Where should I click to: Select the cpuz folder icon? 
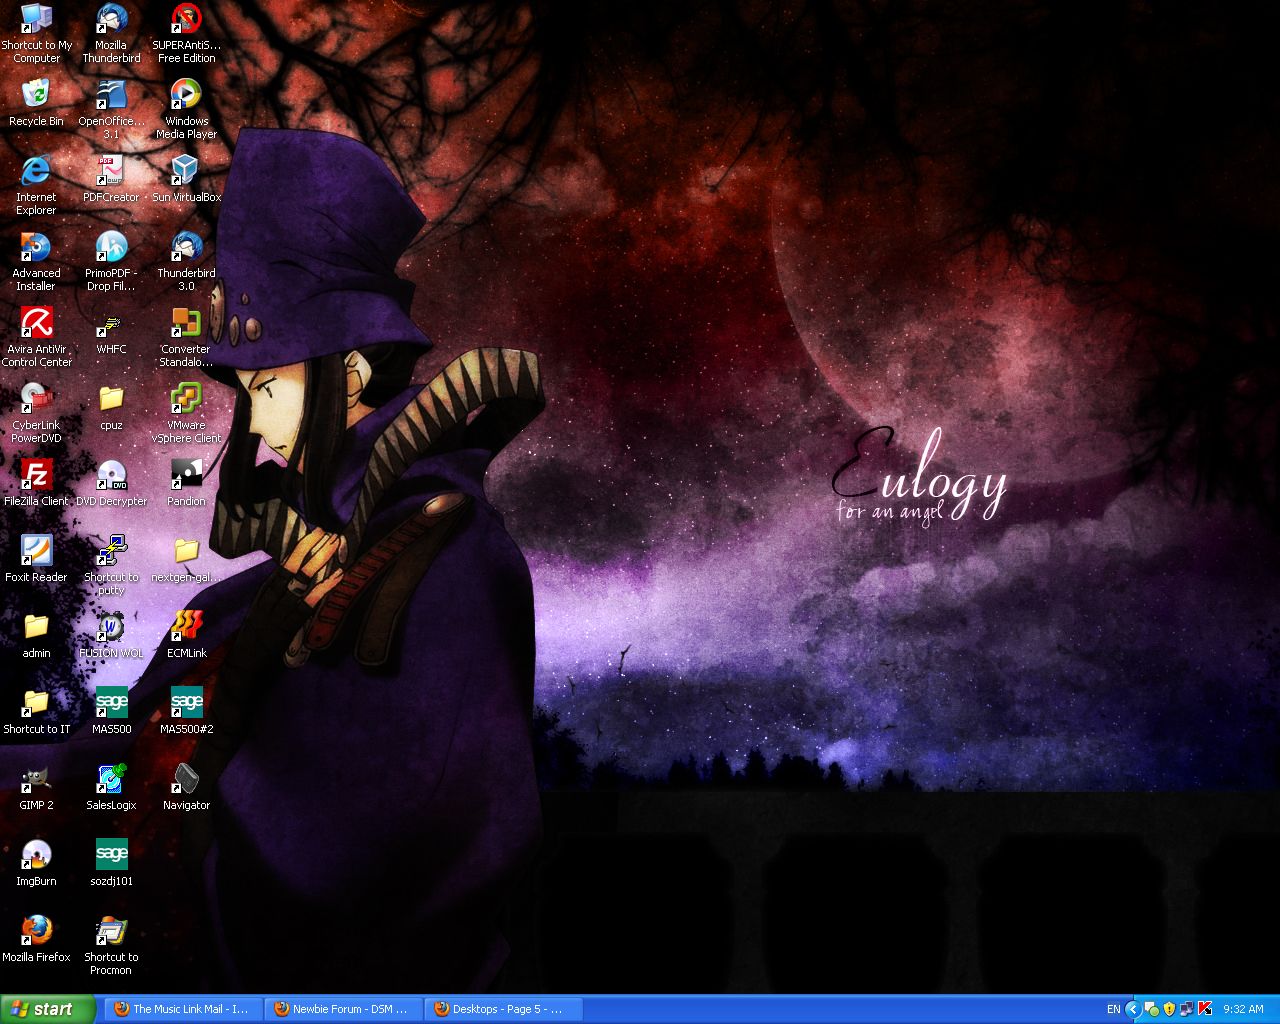pyautogui.click(x=111, y=407)
